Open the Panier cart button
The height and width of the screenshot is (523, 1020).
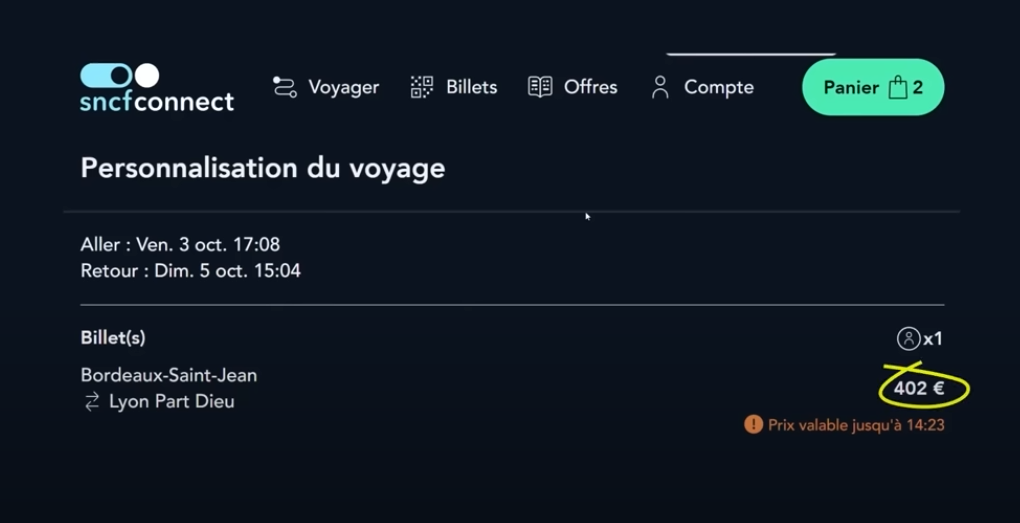[873, 87]
